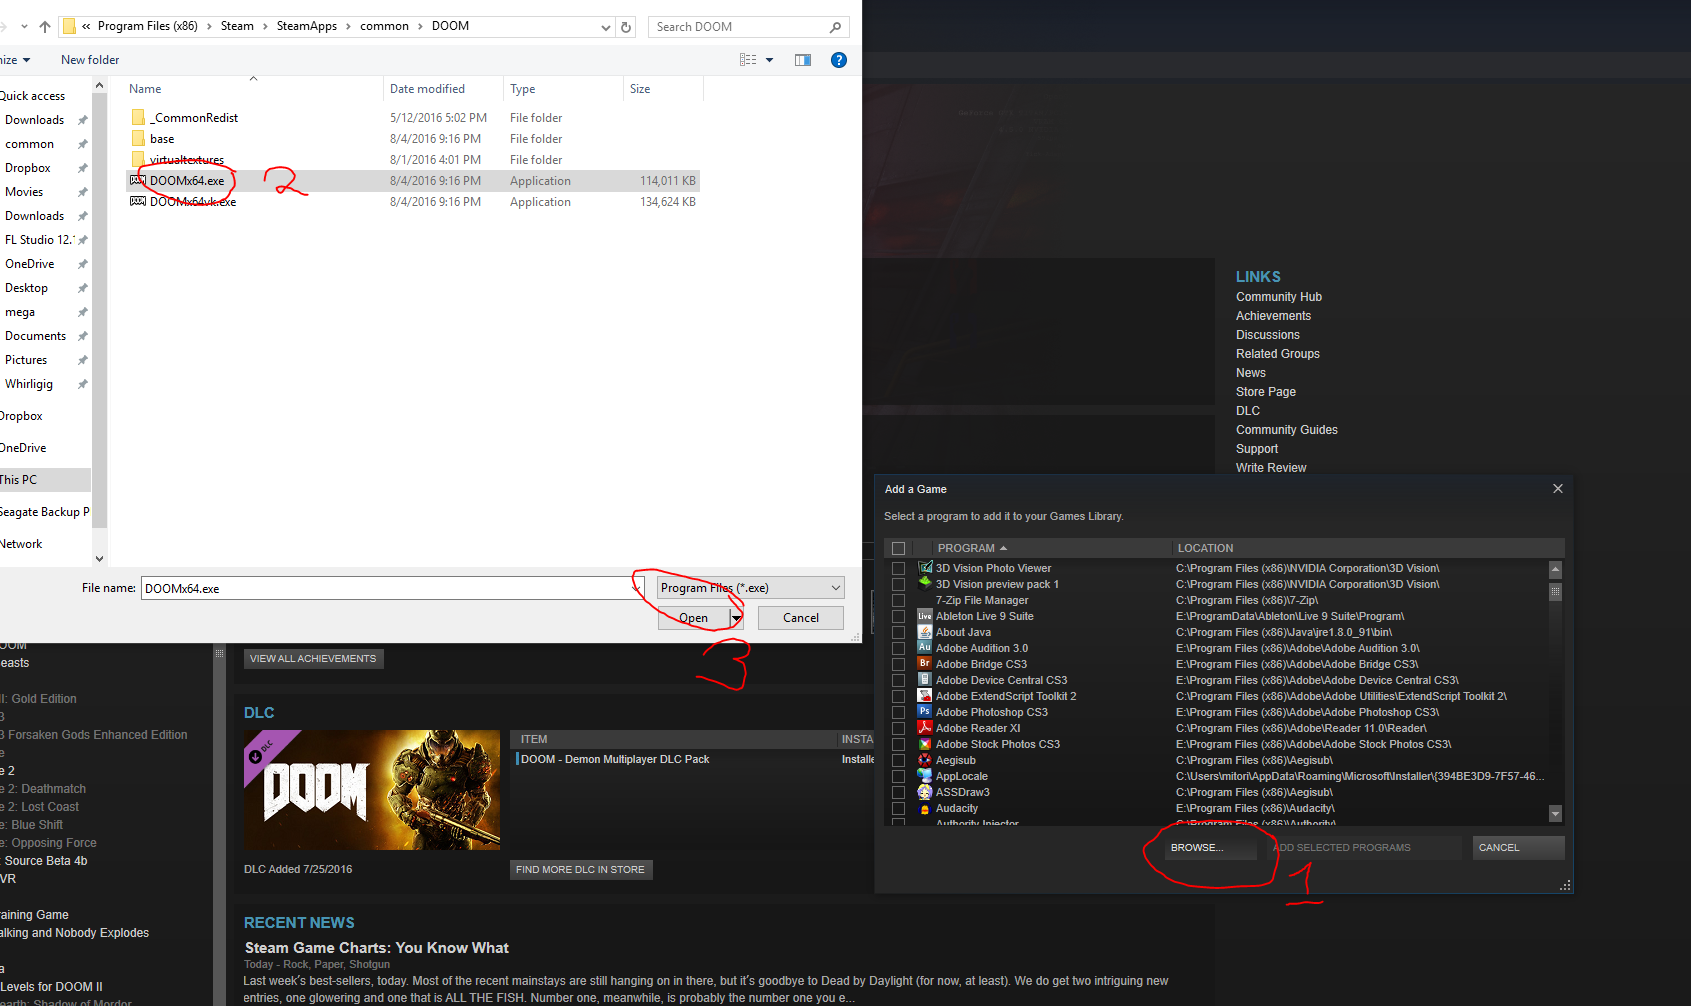Expand the chevron after SteamApps in address bar

tap(348, 27)
